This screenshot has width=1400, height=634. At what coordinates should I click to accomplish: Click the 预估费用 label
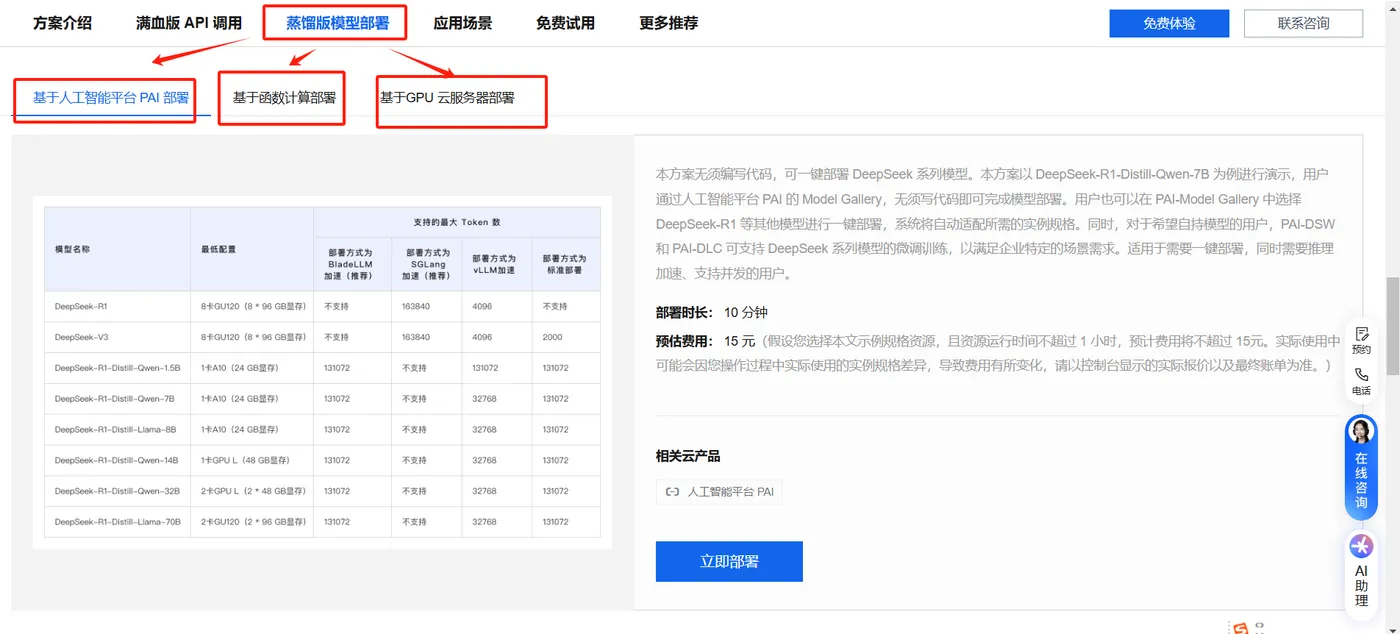685,341
